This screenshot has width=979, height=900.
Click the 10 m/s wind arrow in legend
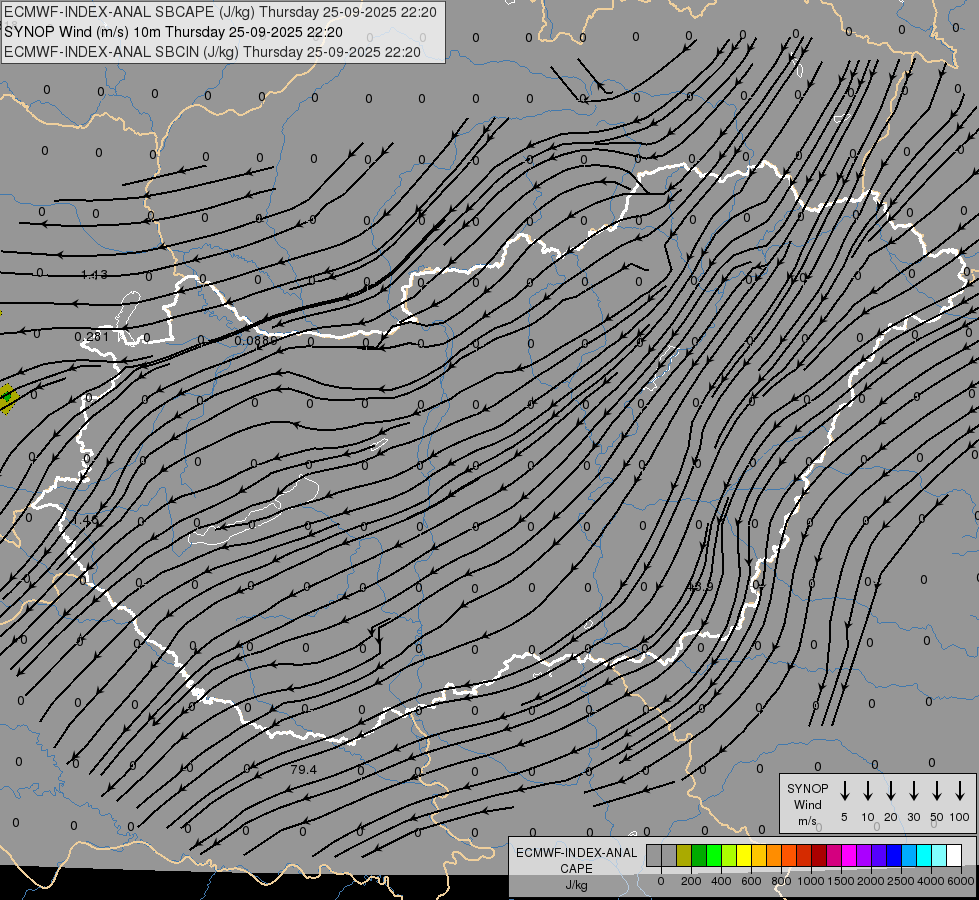(x=868, y=791)
